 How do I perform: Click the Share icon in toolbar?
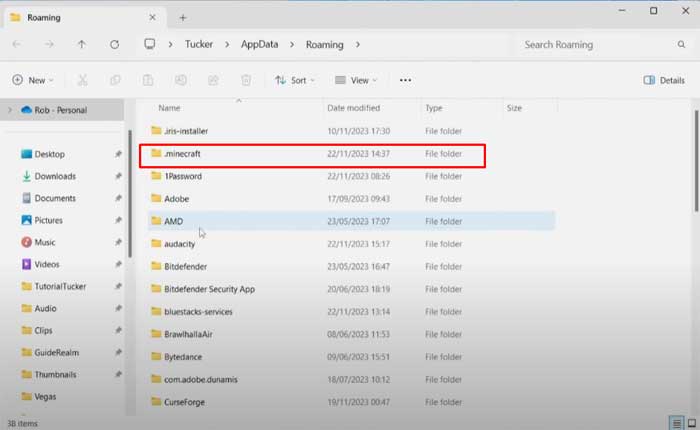pyautogui.click(x=213, y=80)
